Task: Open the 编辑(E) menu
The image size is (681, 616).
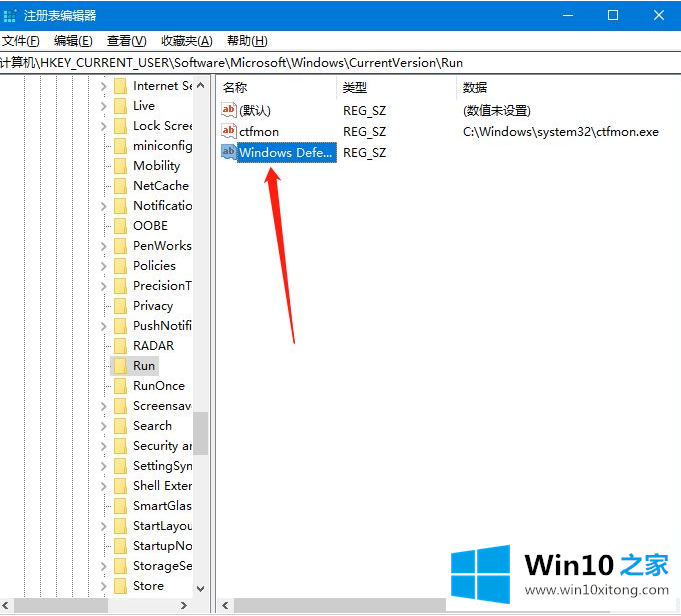Action: [x=73, y=41]
